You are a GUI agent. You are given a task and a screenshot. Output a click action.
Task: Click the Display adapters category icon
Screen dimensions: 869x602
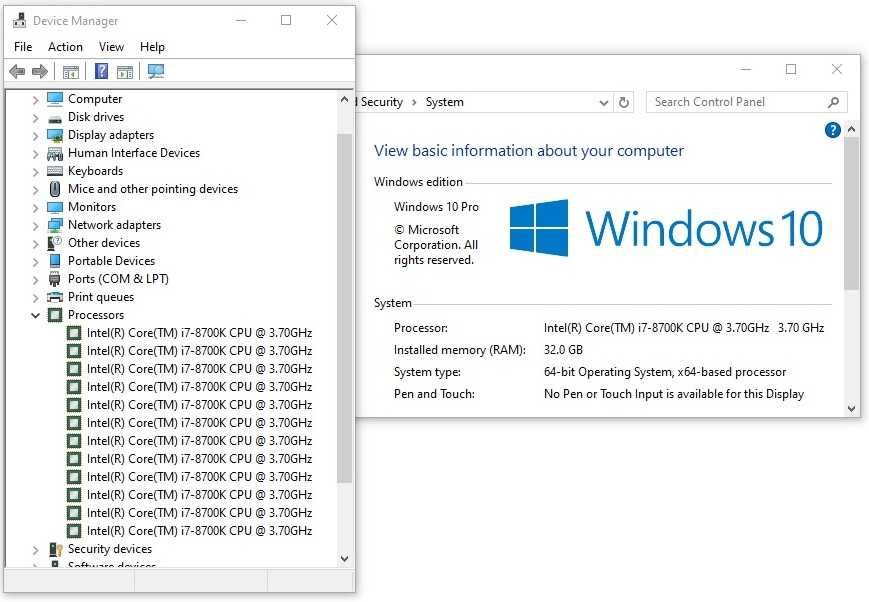pyautogui.click(x=55, y=135)
